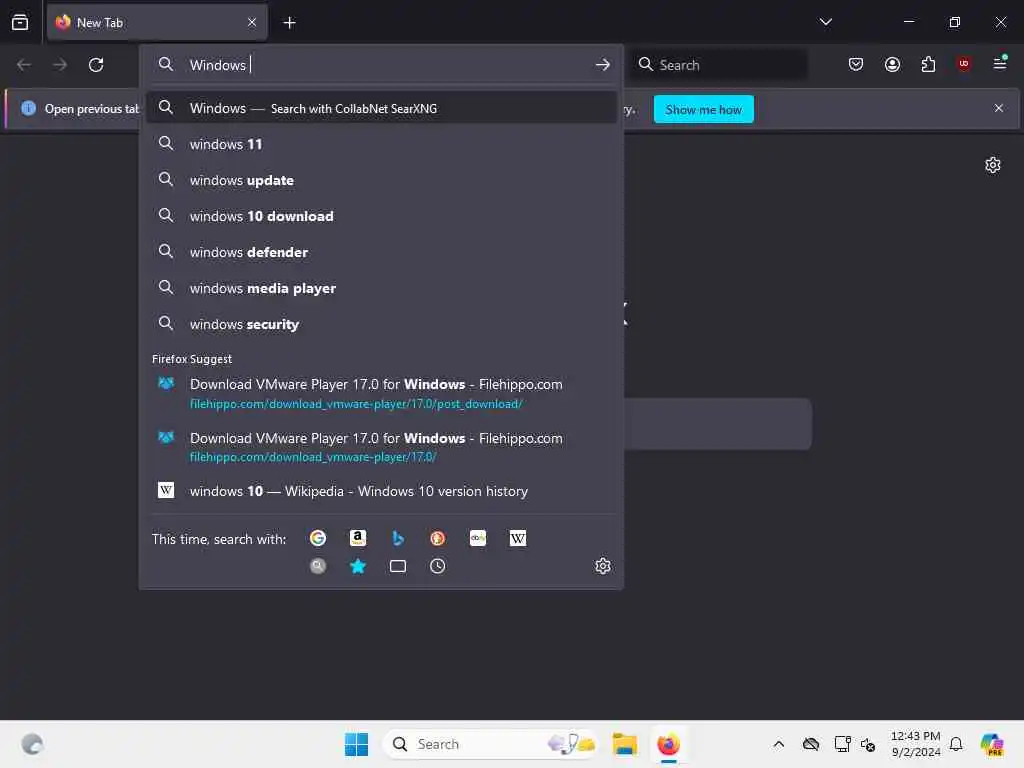The image size is (1024, 768).
Task: Open the taskbar clock and date
Action: click(x=916, y=744)
